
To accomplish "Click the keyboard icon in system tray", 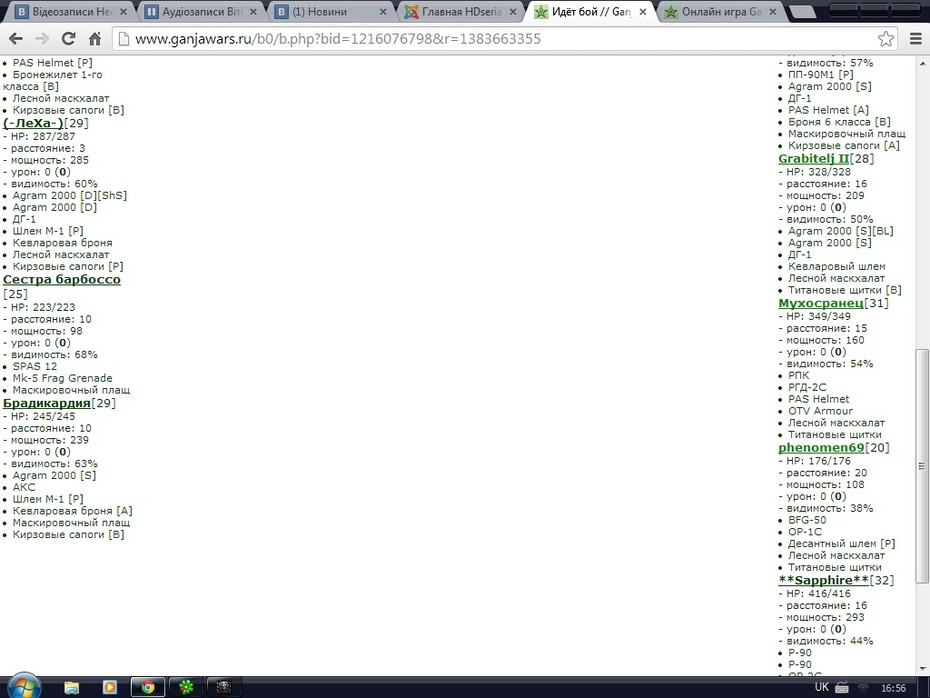I will (x=842, y=688).
